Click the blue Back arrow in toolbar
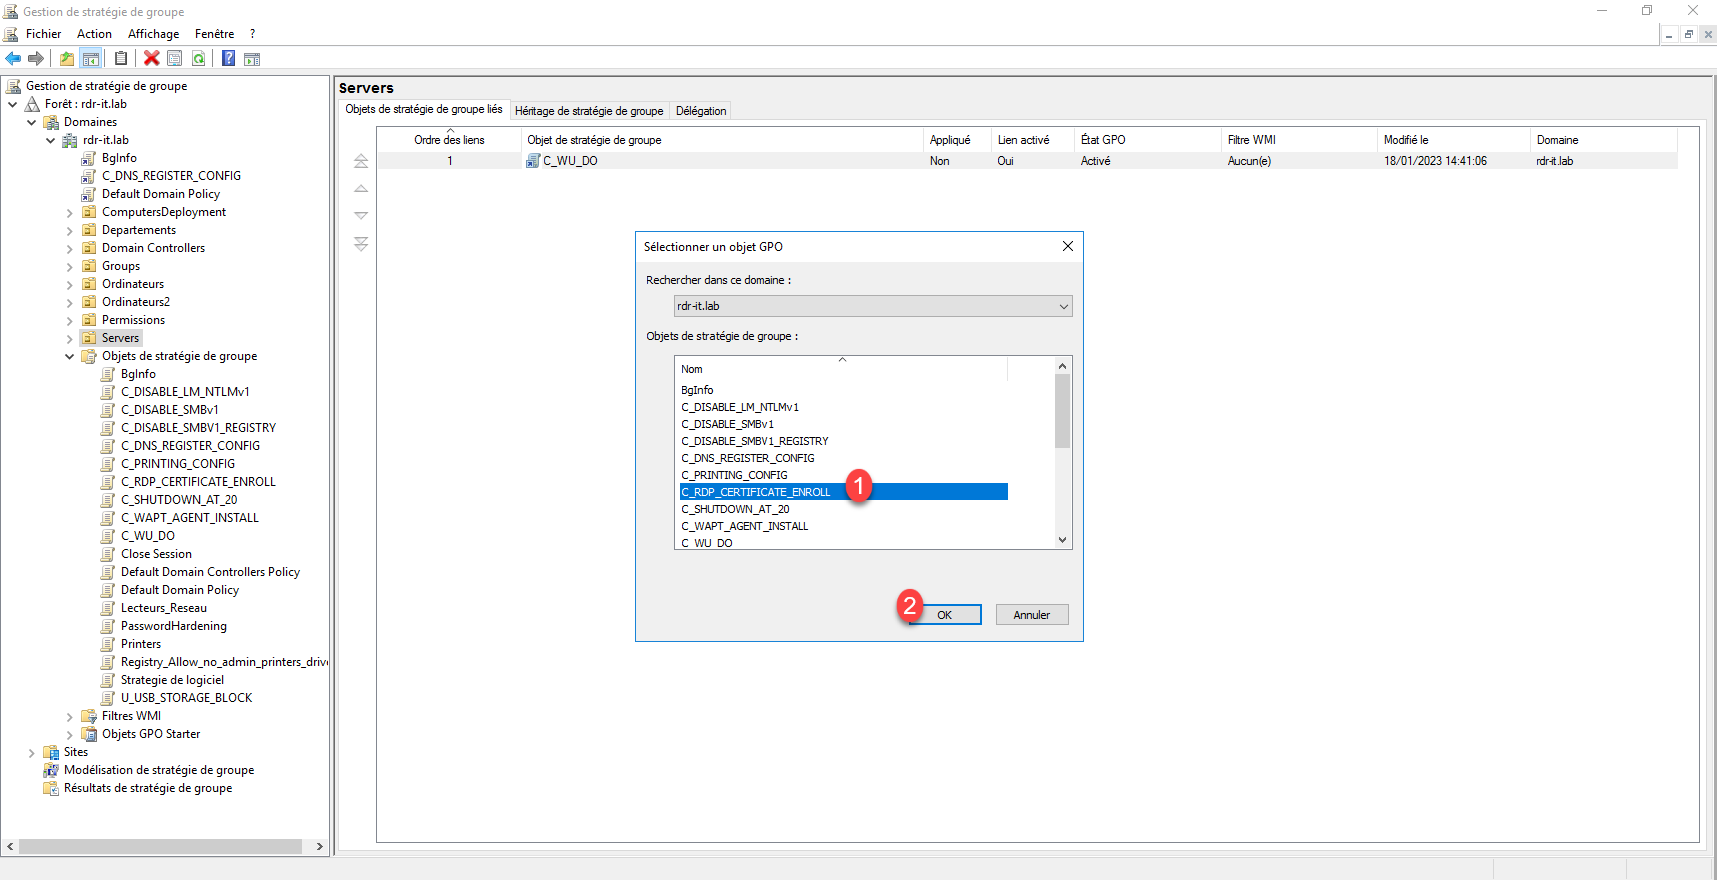This screenshot has width=1717, height=880. (13, 59)
